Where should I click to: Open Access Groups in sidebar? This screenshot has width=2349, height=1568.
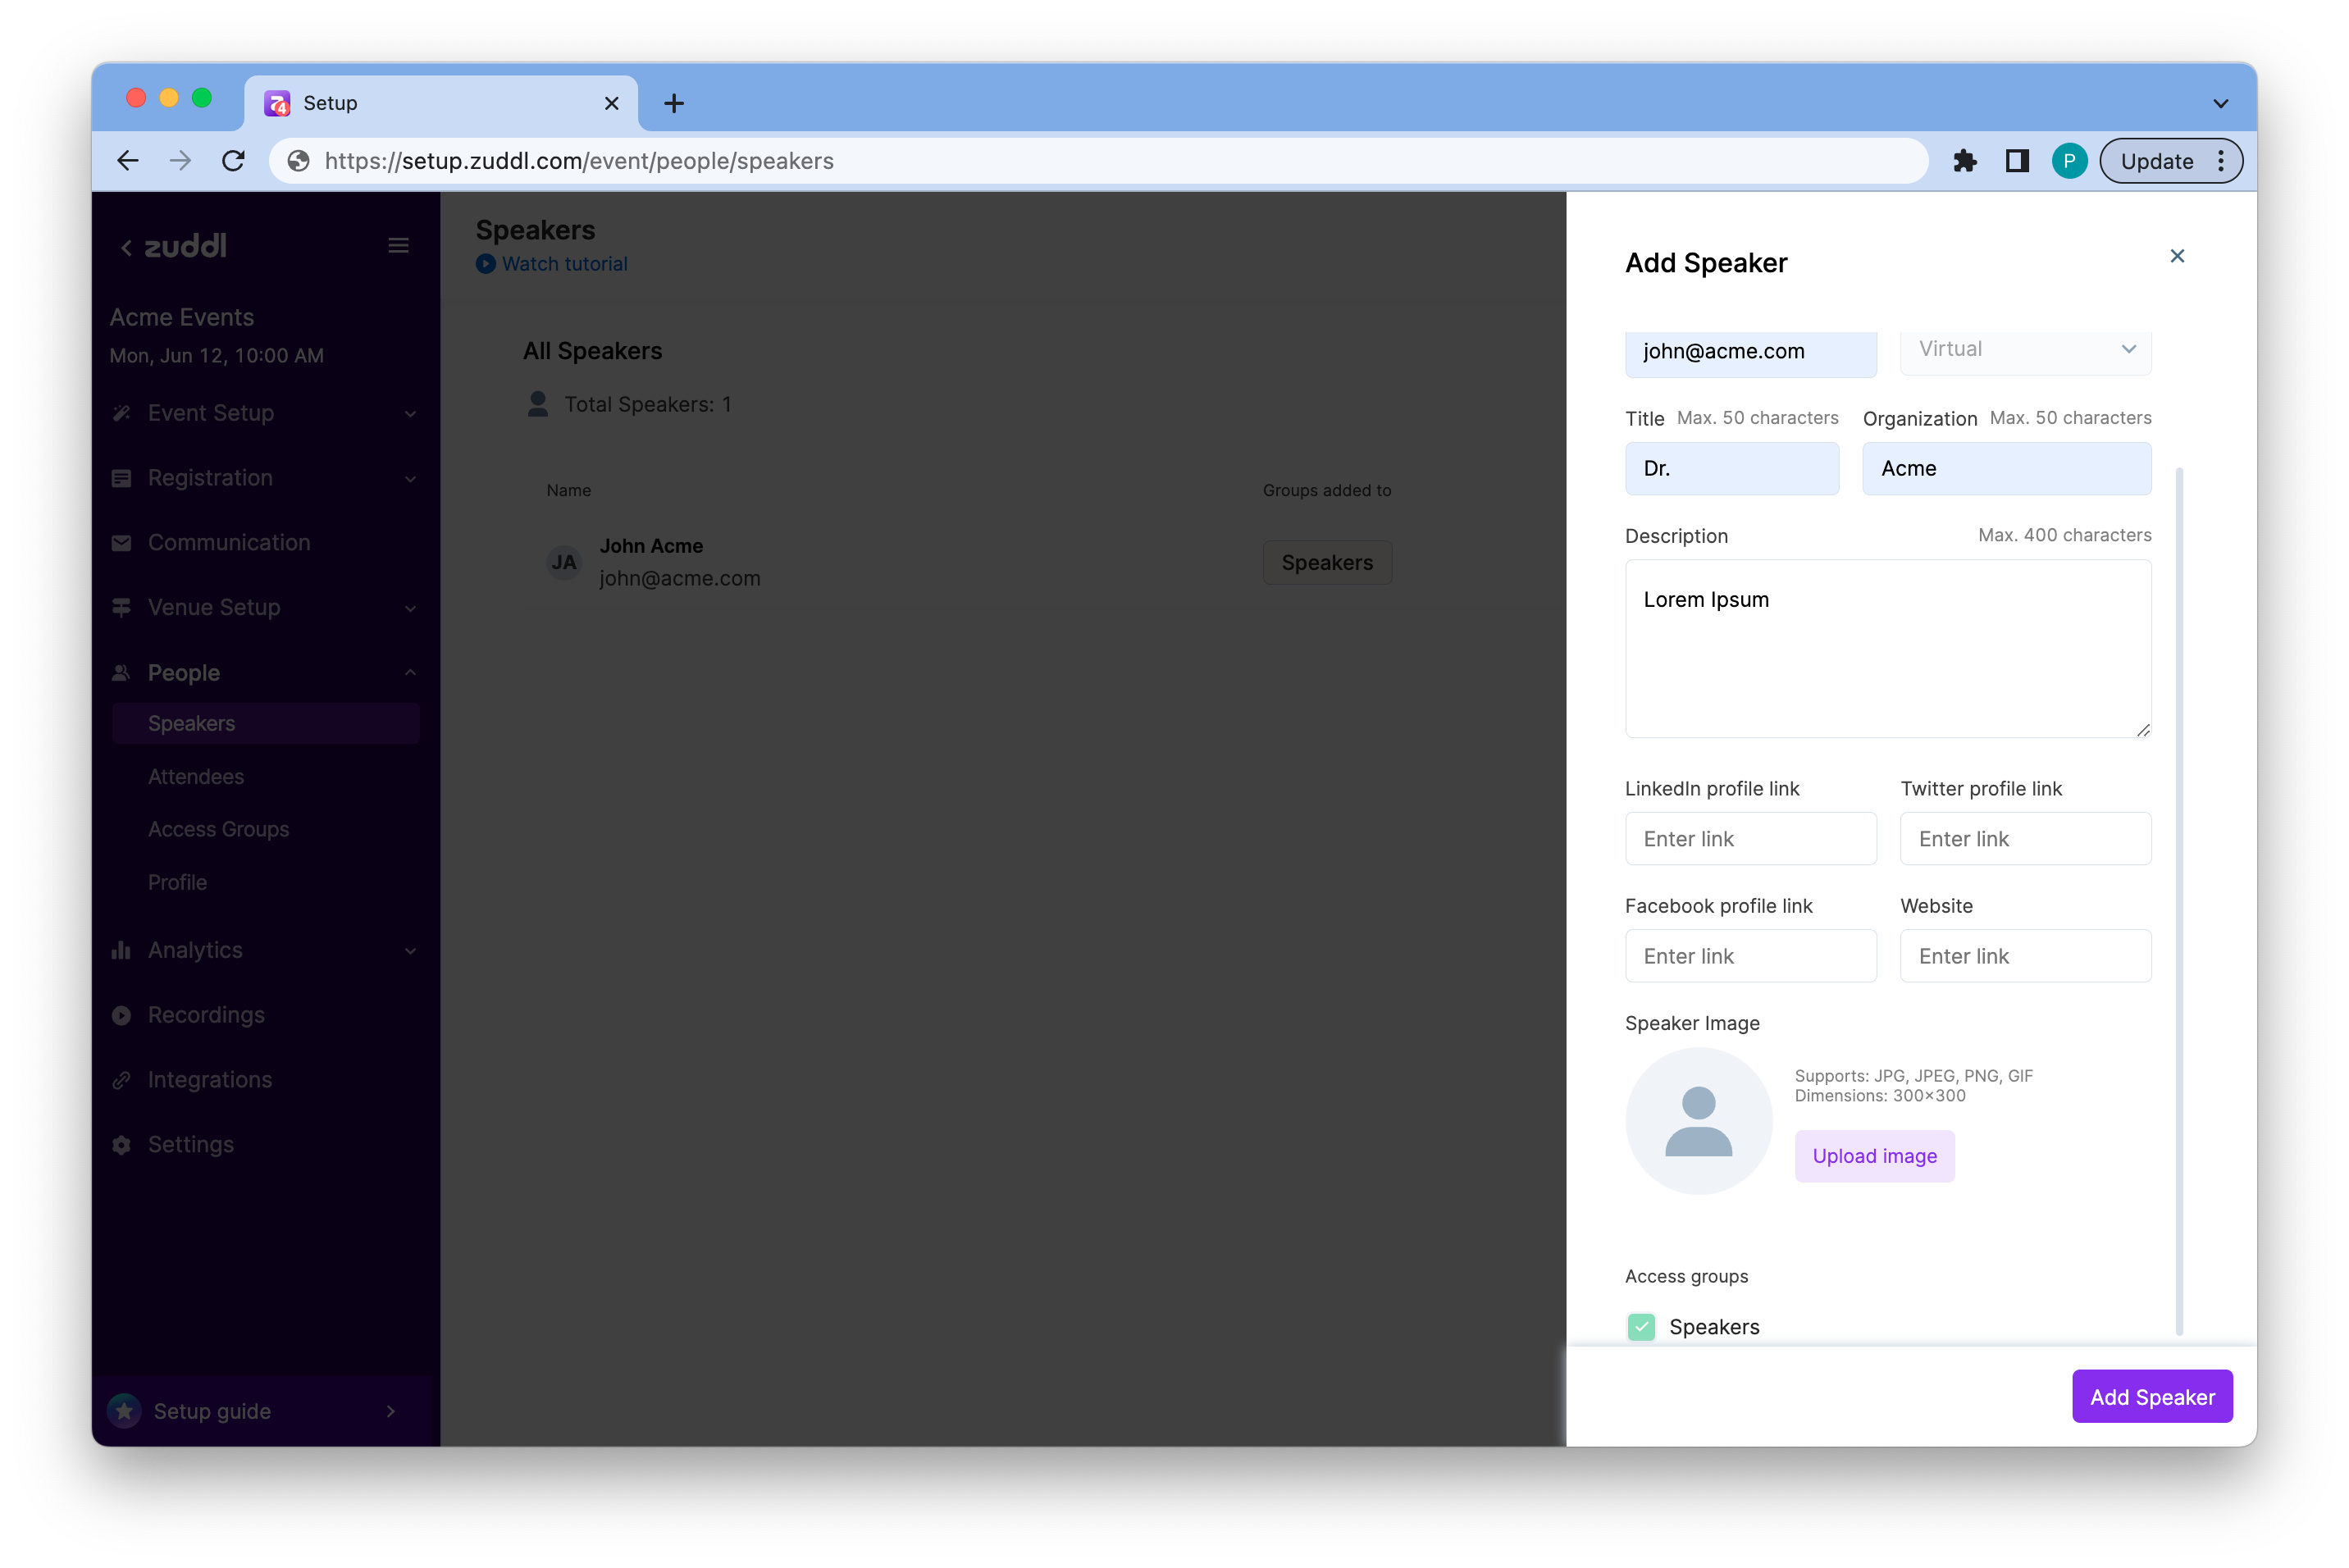(218, 829)
